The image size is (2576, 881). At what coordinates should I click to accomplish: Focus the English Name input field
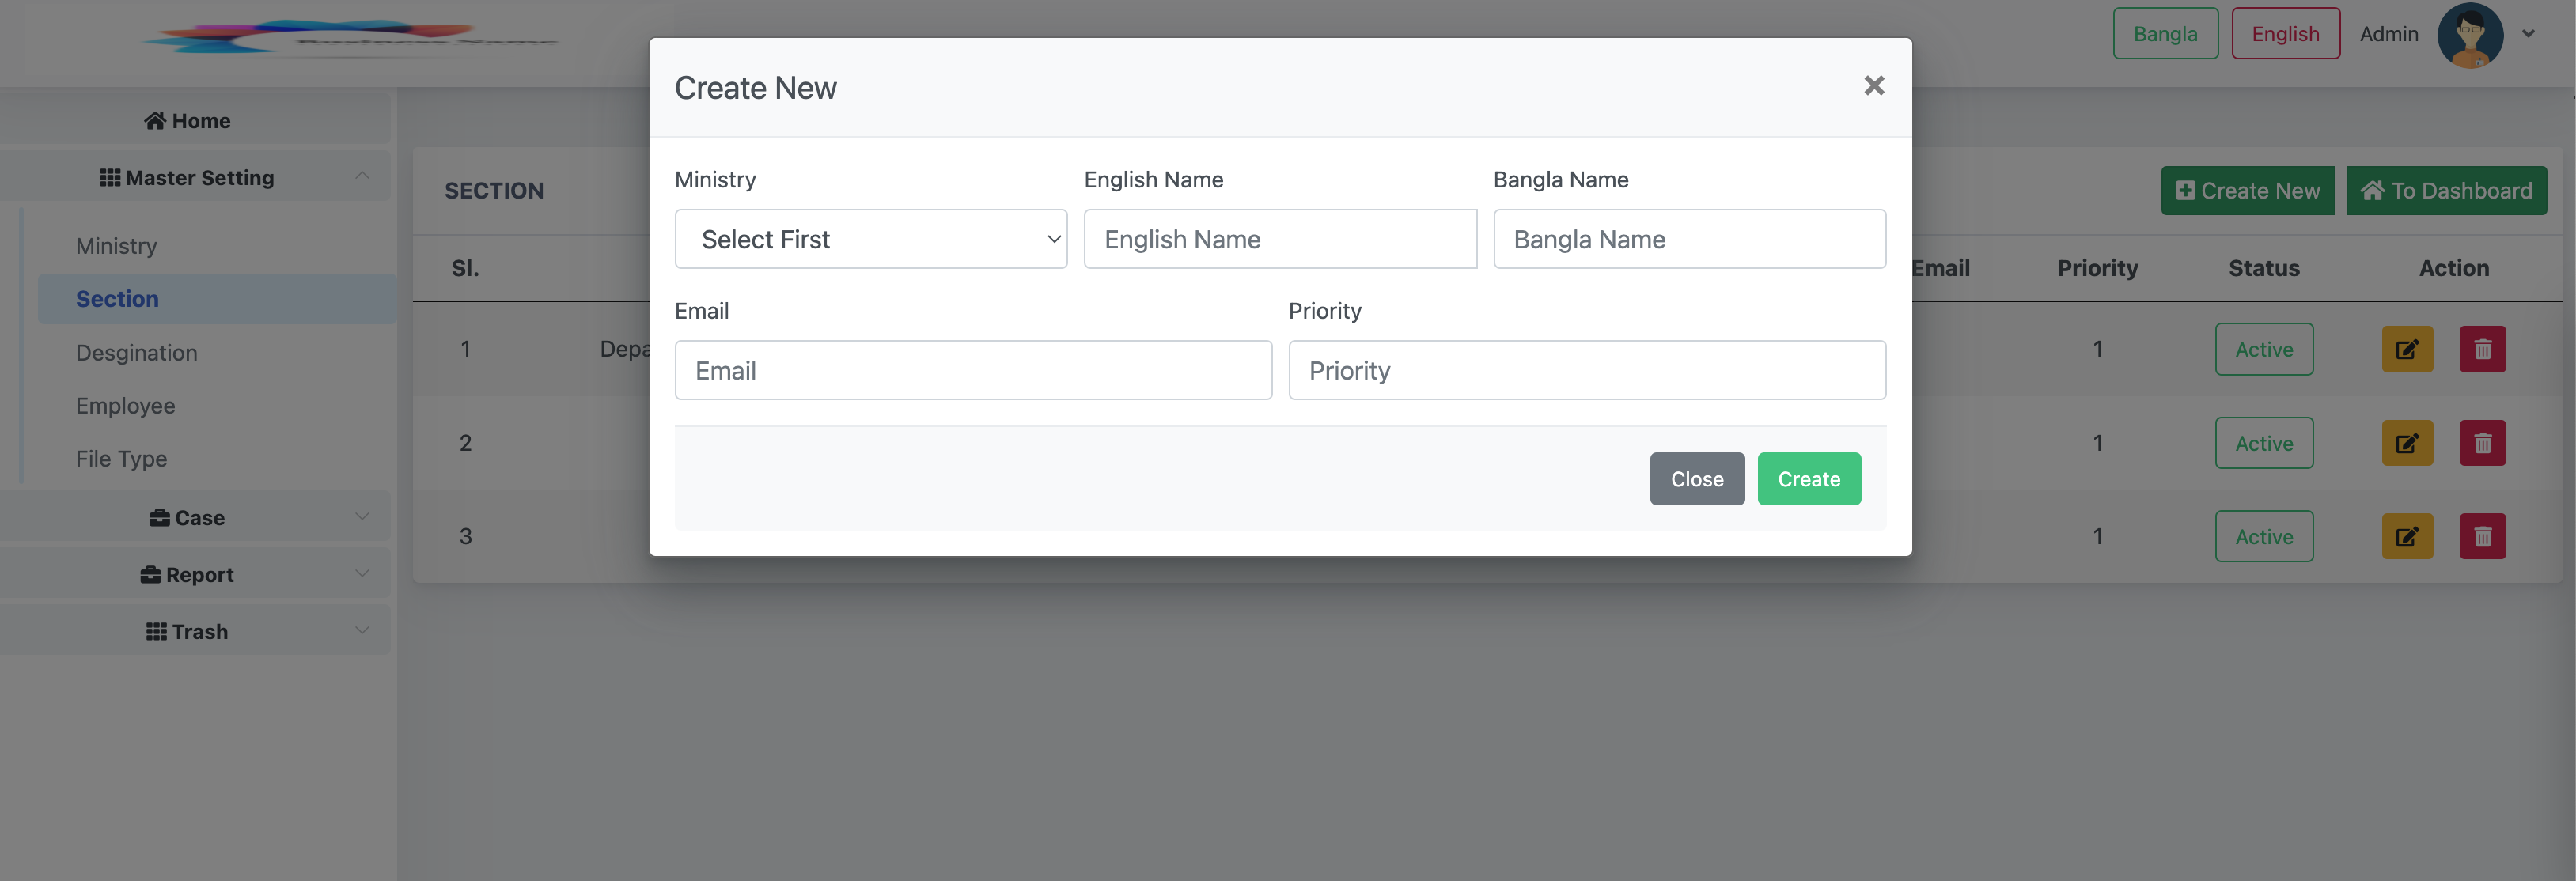coord(1279,239)
